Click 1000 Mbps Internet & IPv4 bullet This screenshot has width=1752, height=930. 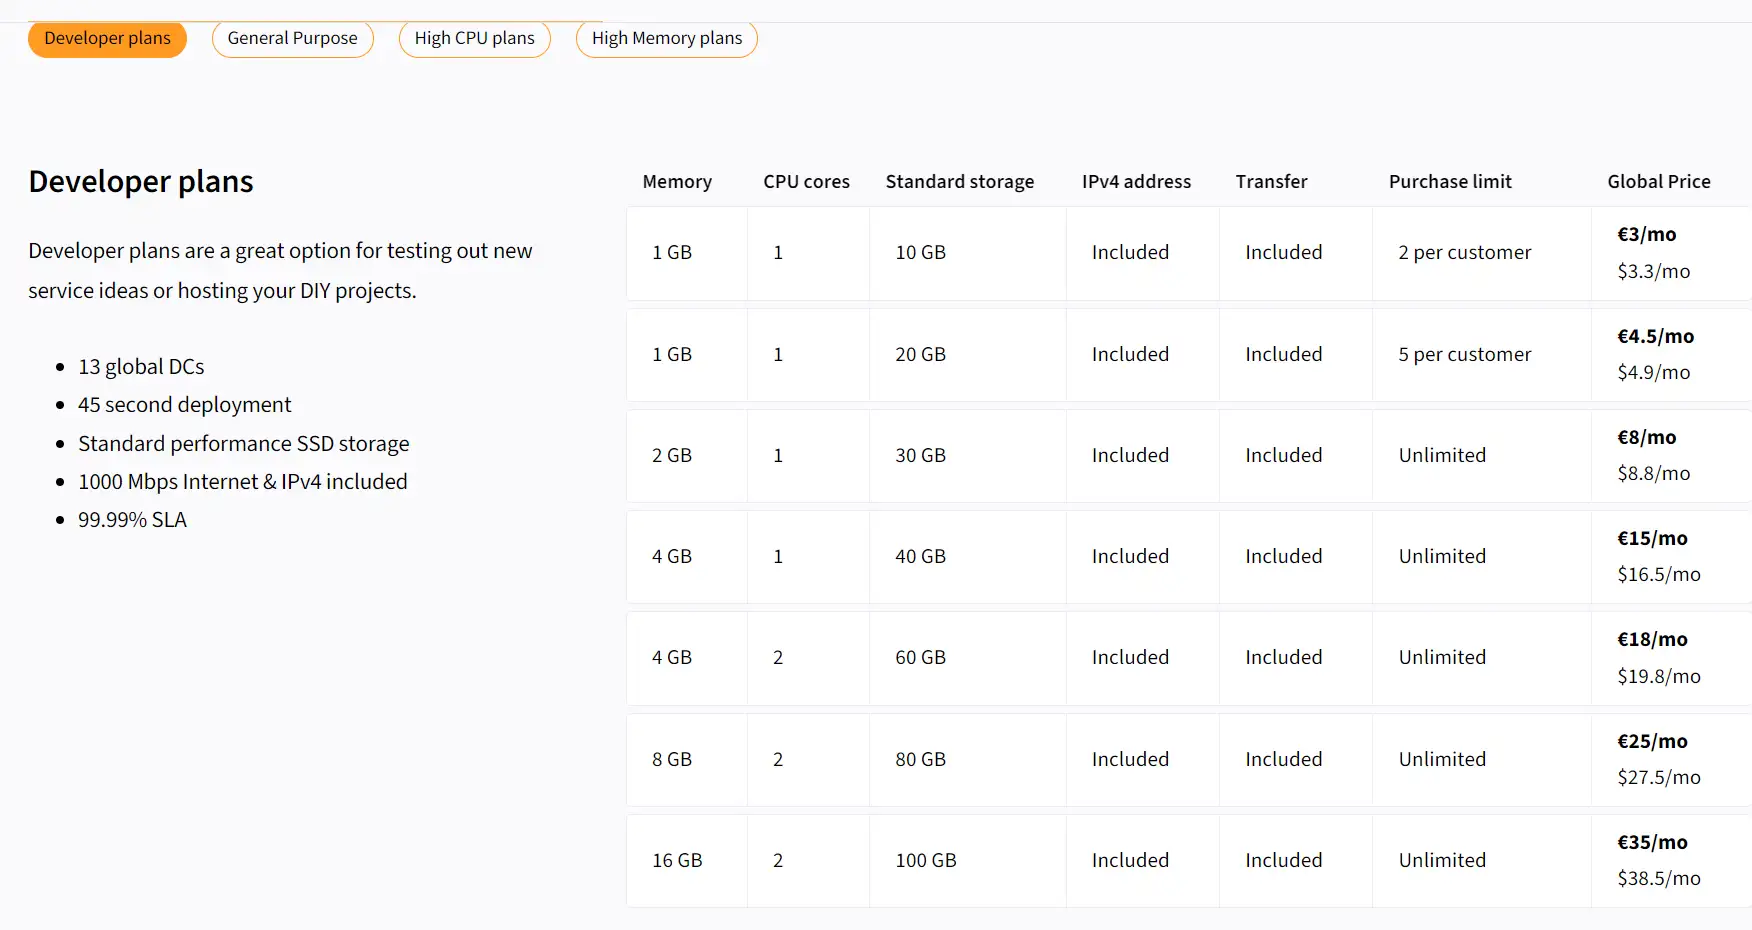(x=243, y=482)
